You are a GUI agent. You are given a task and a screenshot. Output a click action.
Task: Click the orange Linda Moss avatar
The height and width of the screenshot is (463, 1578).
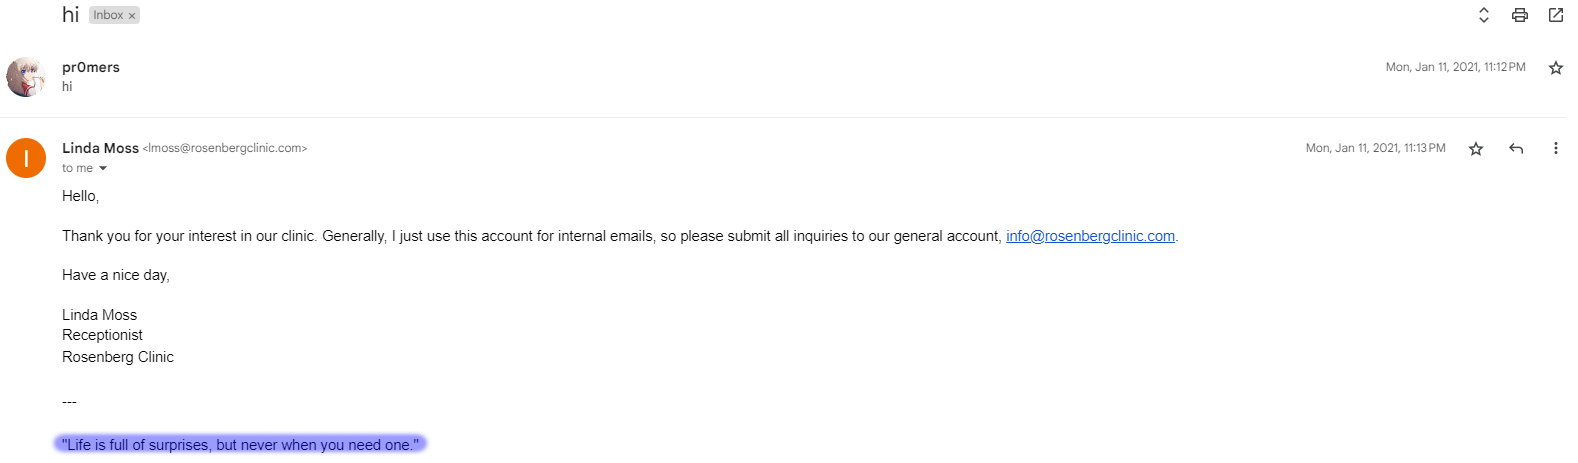pos(26,158)
